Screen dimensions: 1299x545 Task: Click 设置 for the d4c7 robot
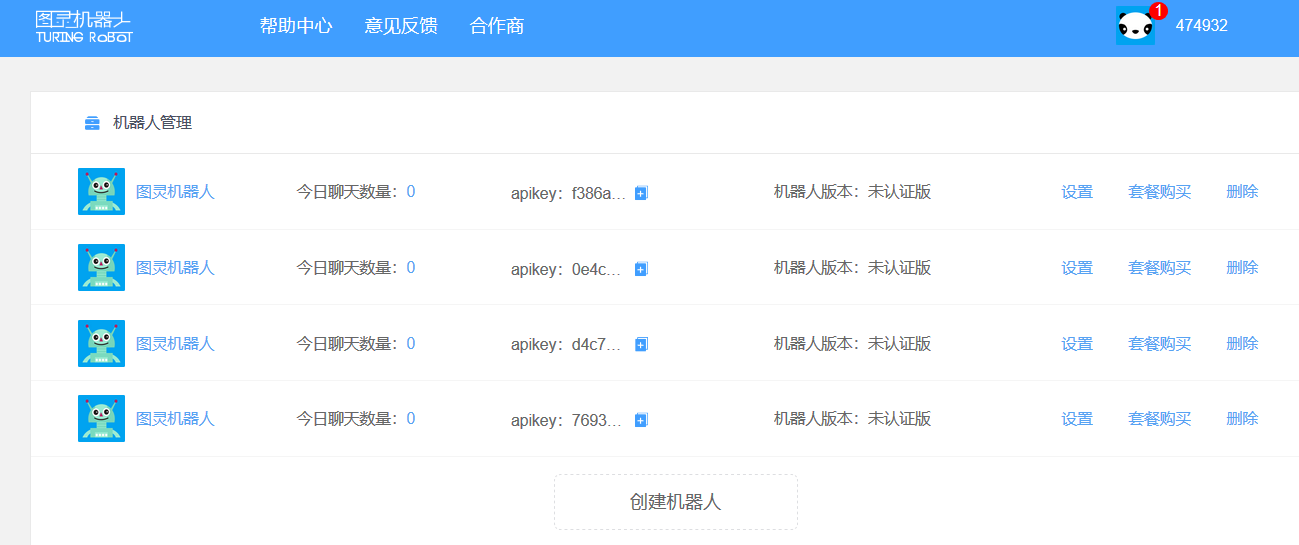(1077, 344)
